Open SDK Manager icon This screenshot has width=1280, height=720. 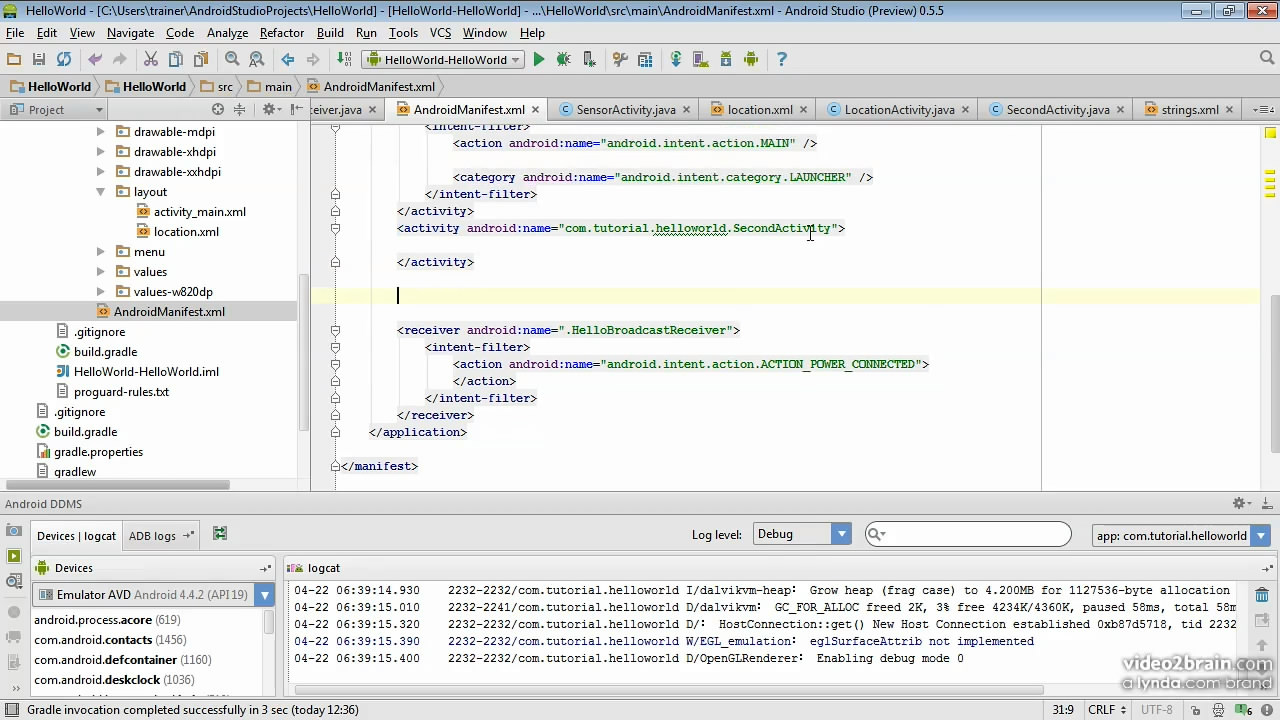726,59
